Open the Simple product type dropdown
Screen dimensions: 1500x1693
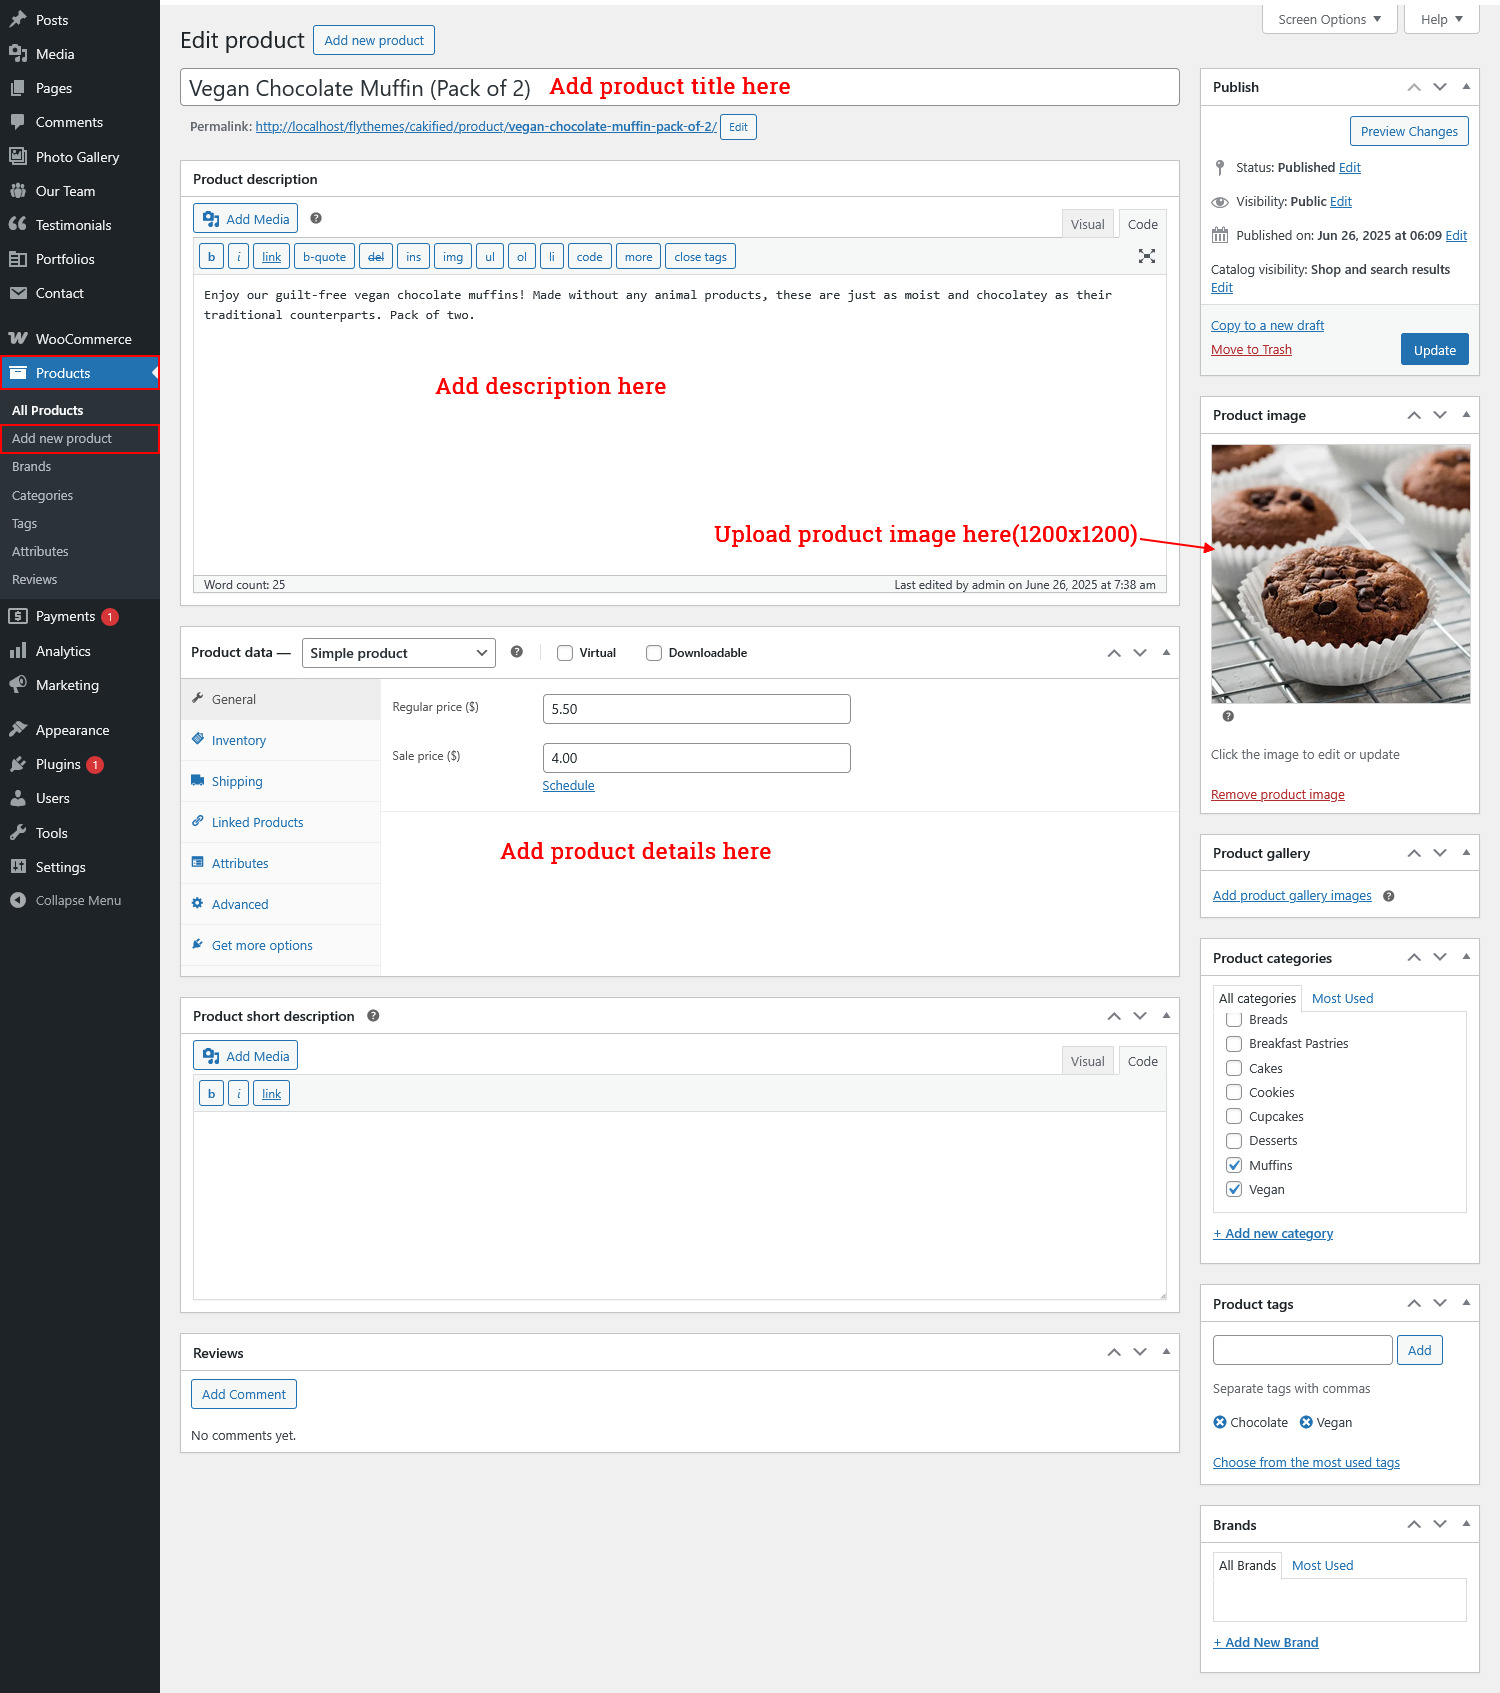pyautogui.click(x=398, y=653)
